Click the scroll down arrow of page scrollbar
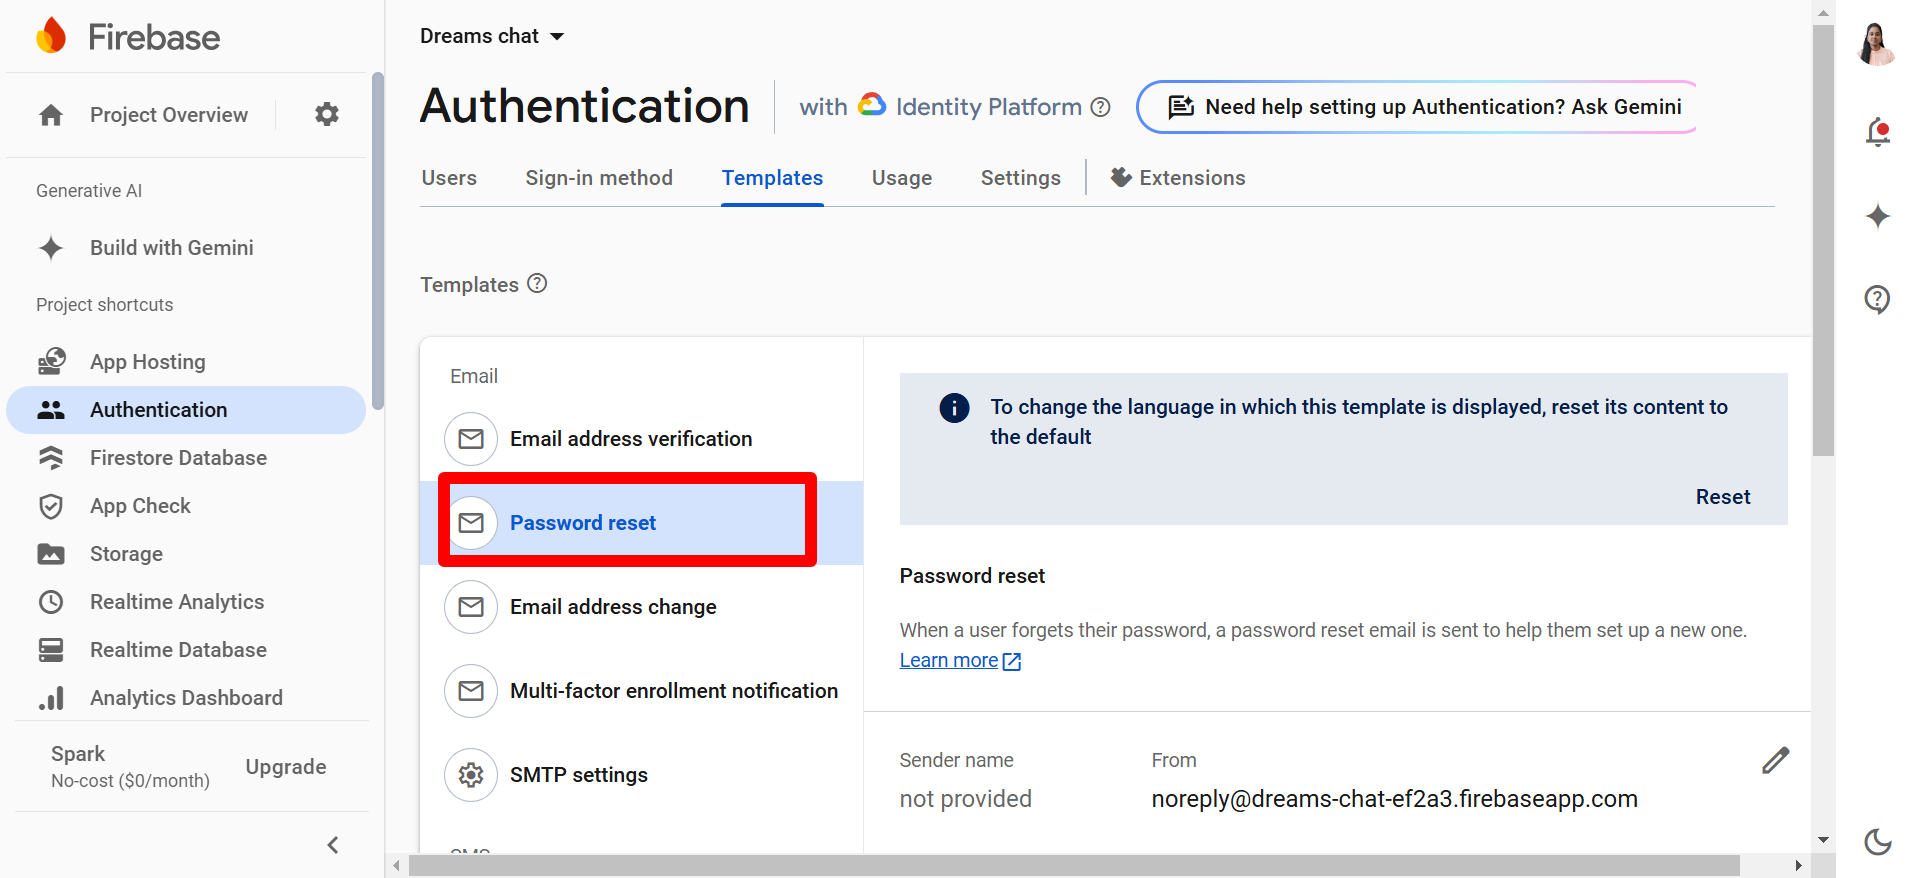 click(1823, 840)
